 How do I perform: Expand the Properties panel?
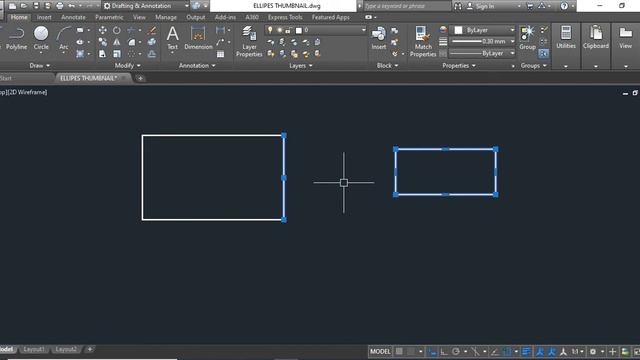coord(459,65)
